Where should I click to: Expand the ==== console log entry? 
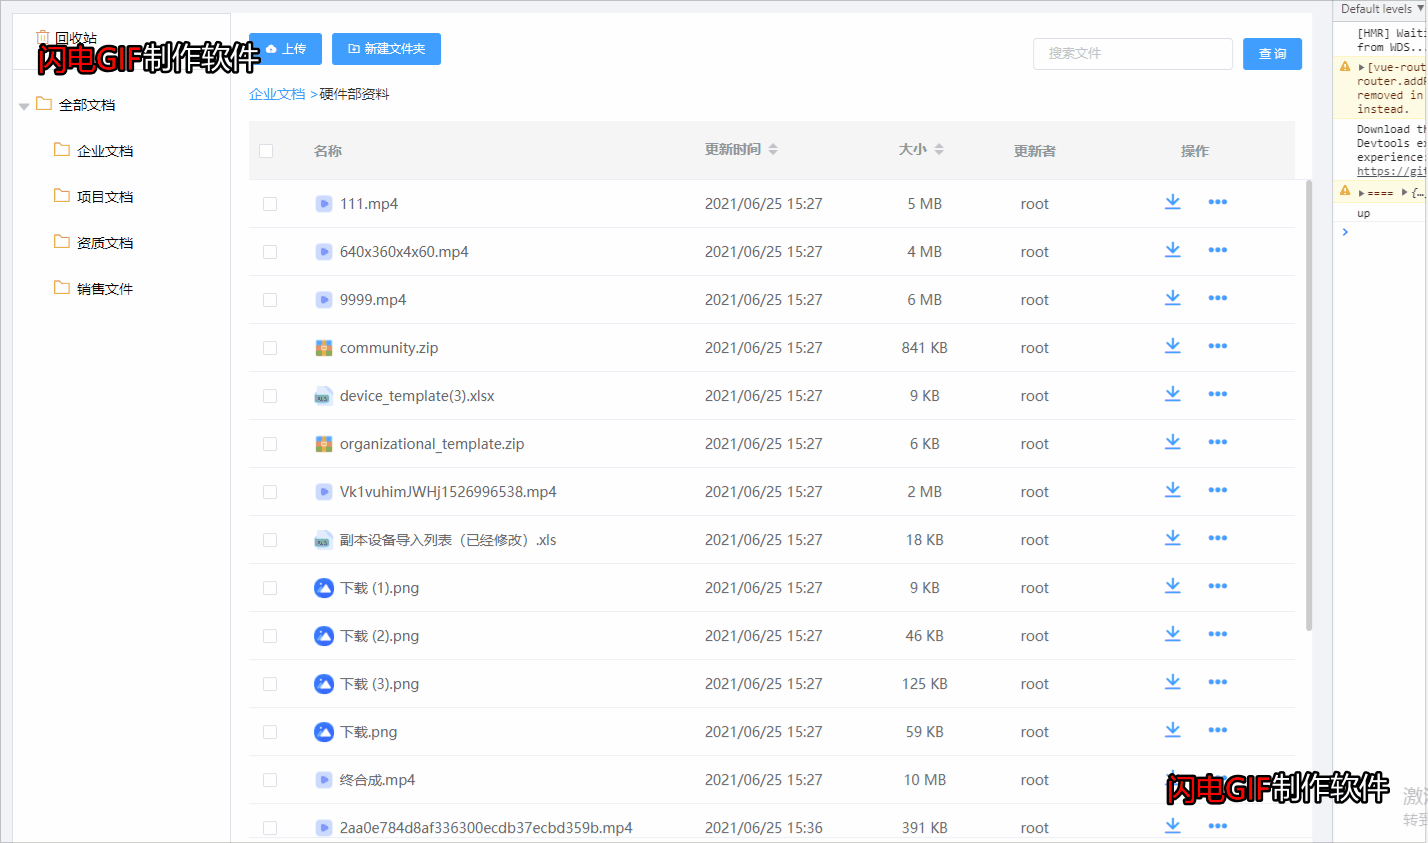1361,192
